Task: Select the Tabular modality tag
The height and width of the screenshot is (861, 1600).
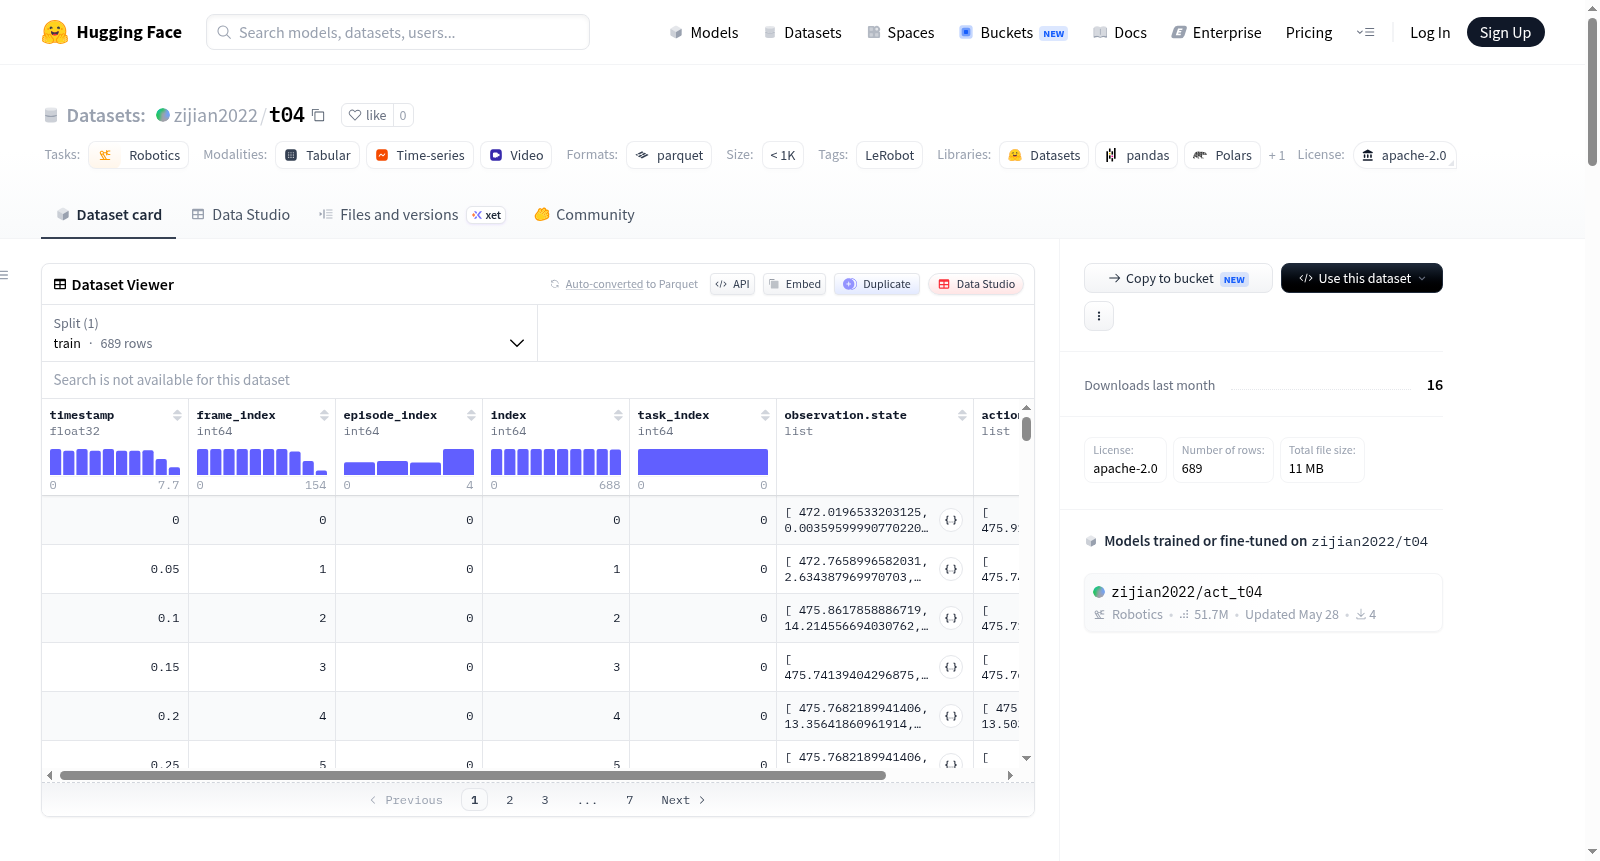Action: tap(318, 155)
